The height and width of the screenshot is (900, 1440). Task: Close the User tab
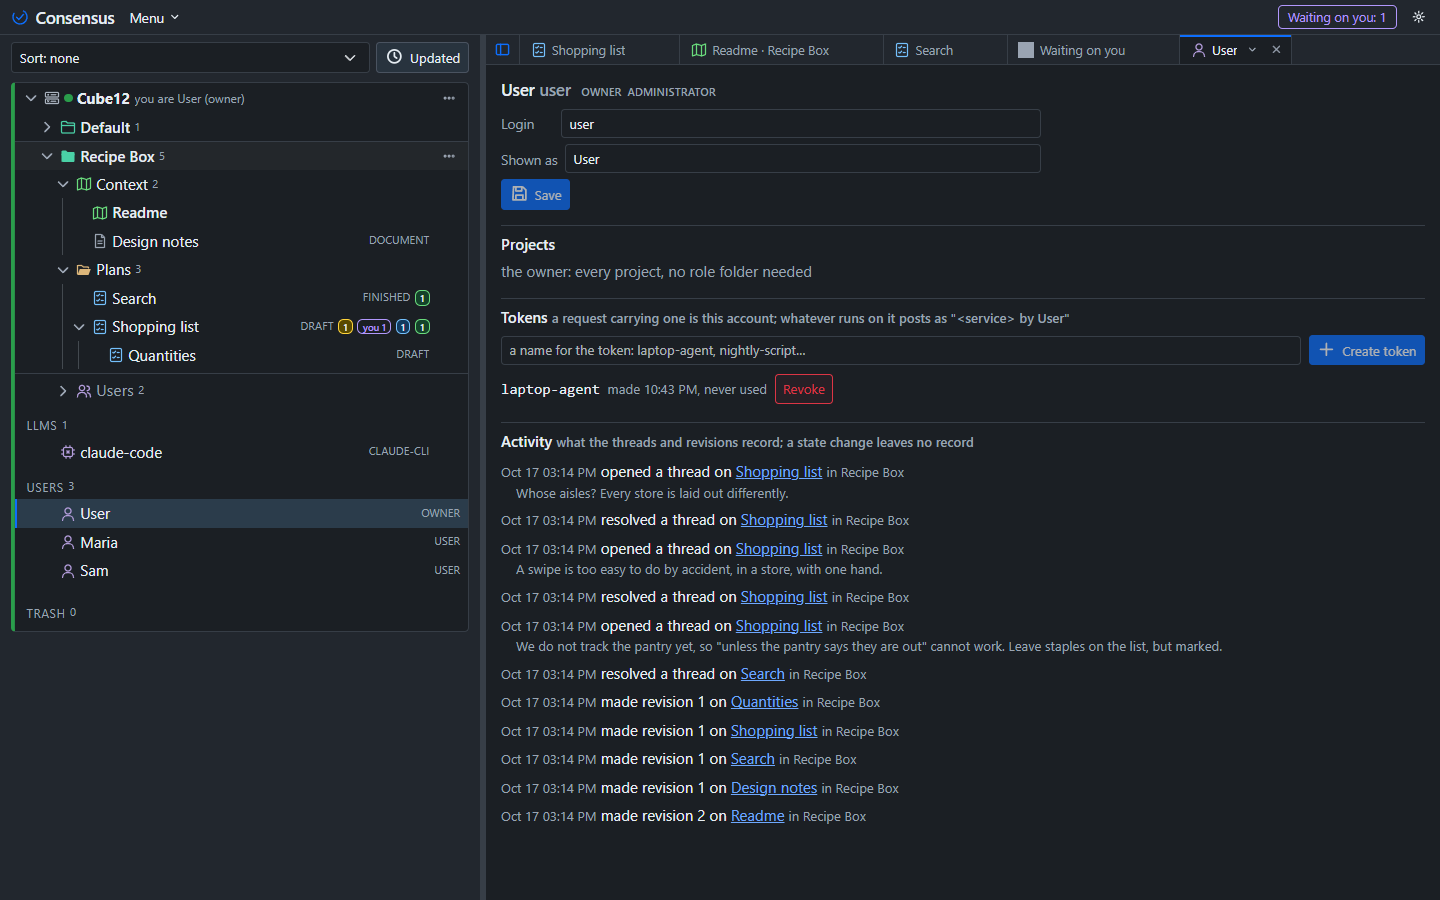1276,49
